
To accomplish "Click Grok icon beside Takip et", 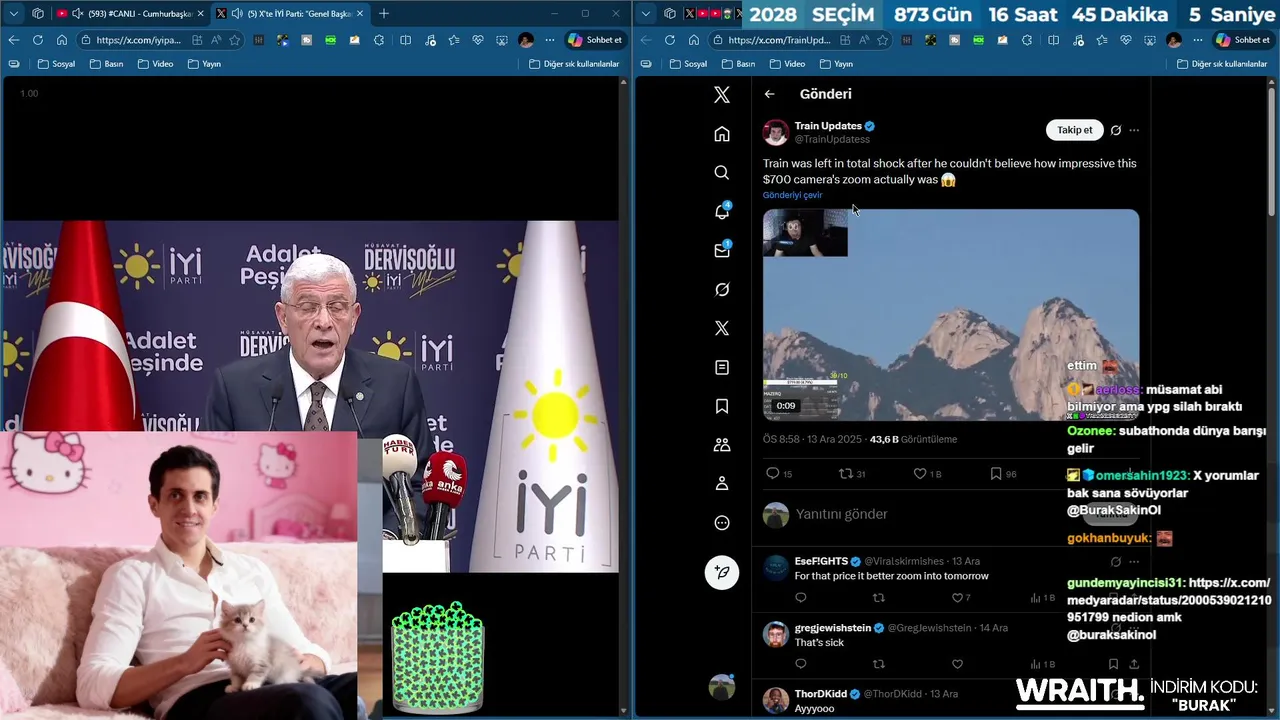I will click(1116, 130).
